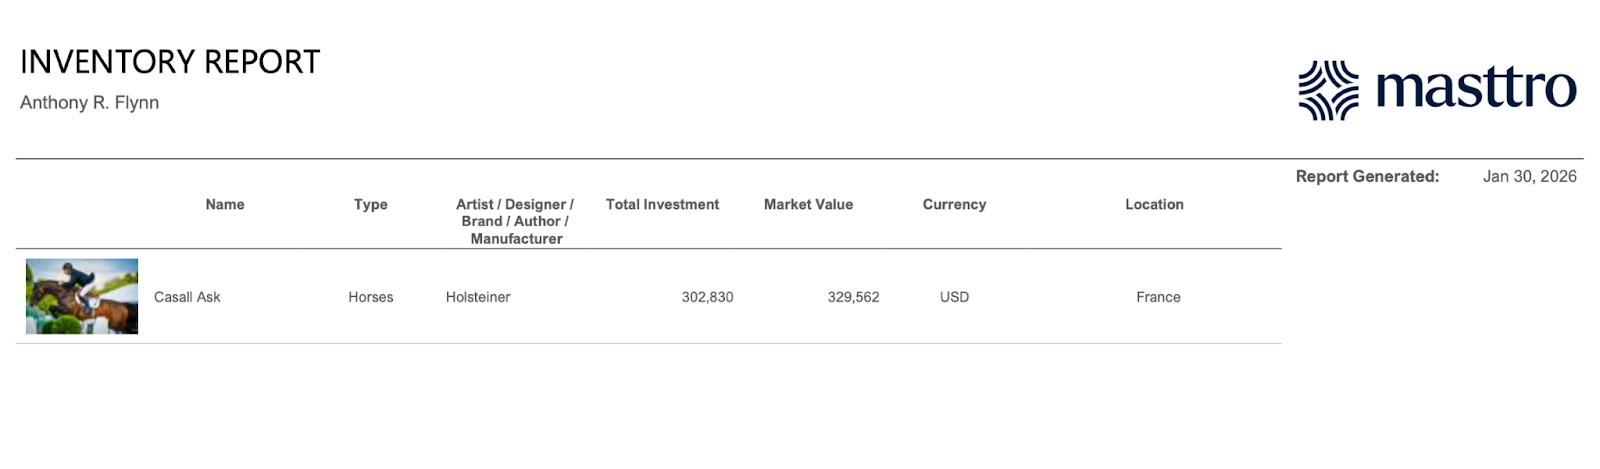
Task: Click the Masttro starburst logo icon
Action: click(1328, 90)
